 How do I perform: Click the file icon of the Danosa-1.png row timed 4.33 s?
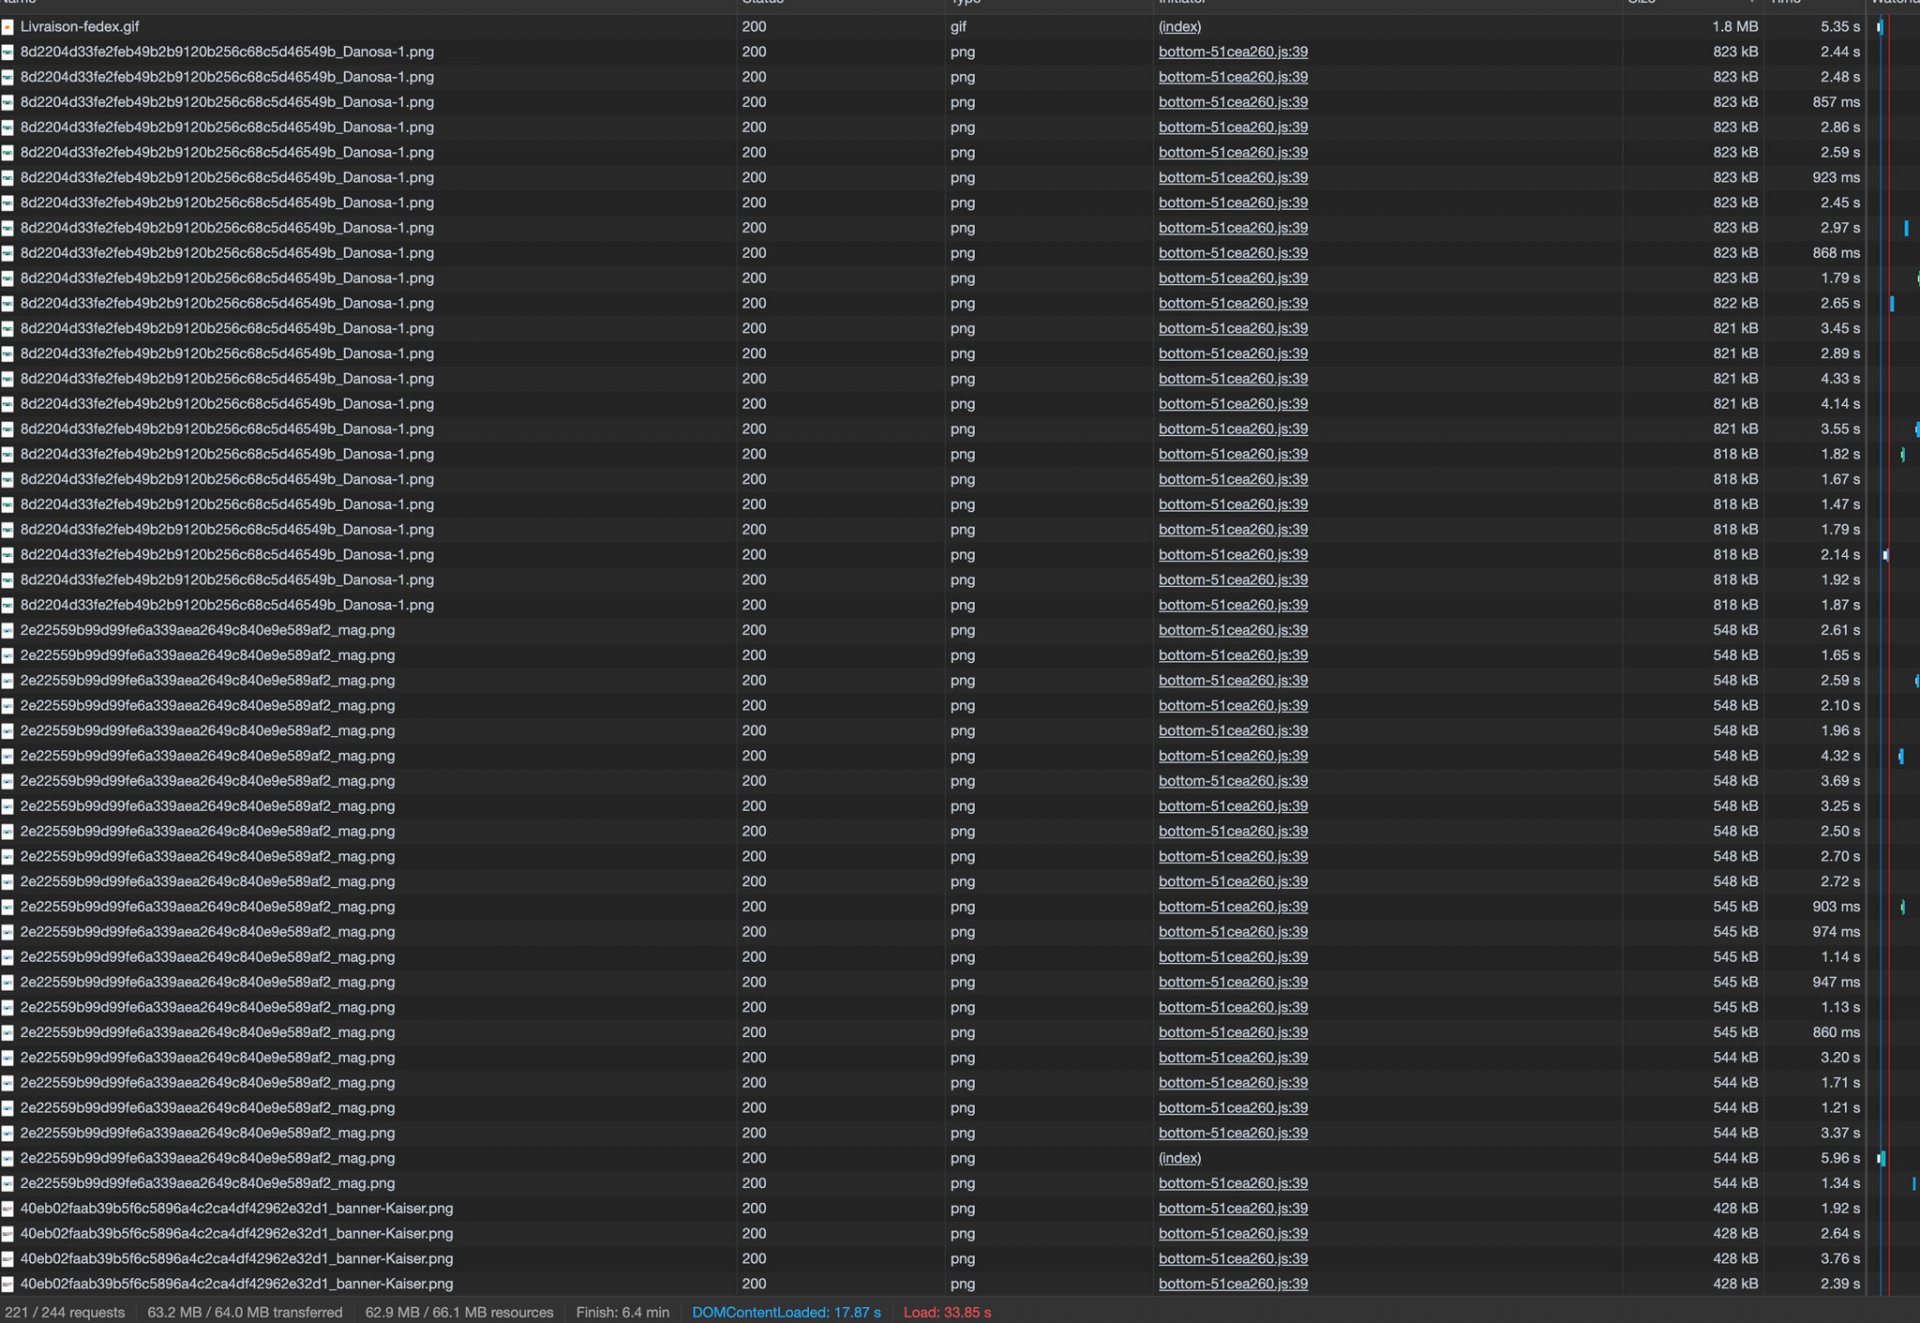(x=8, y=379)
